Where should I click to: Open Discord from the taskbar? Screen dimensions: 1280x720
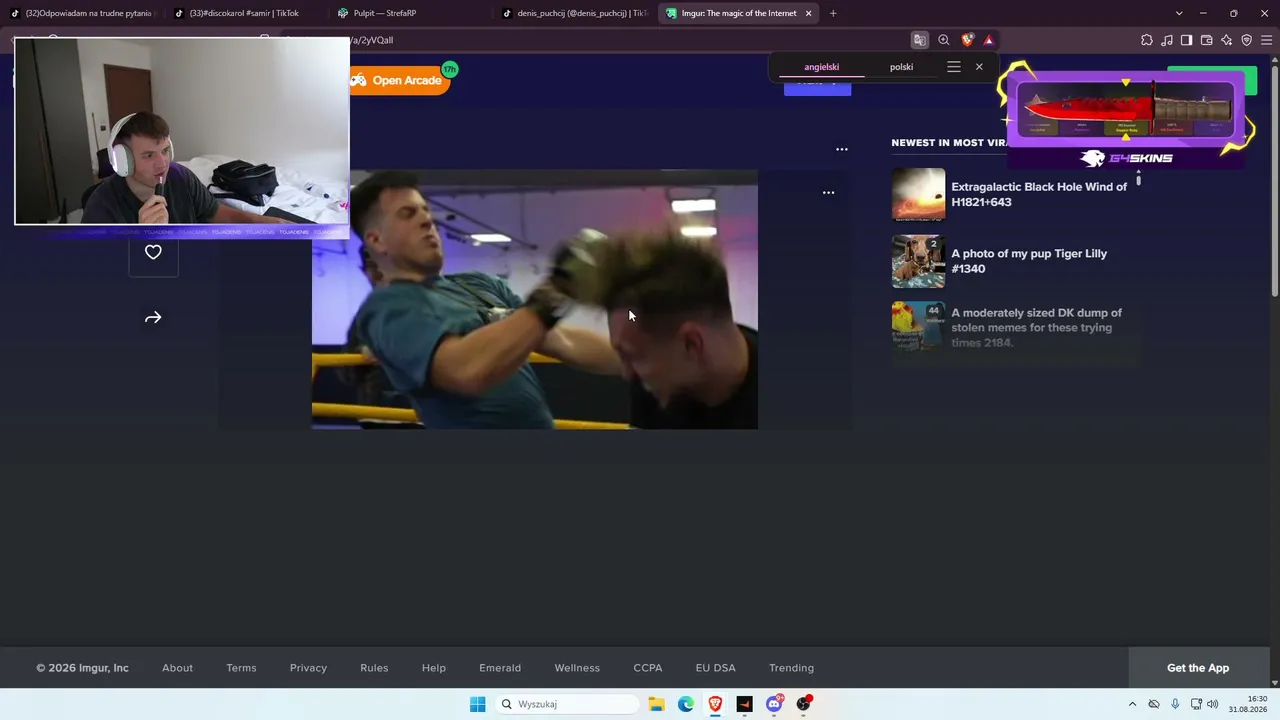click(774, 704)
